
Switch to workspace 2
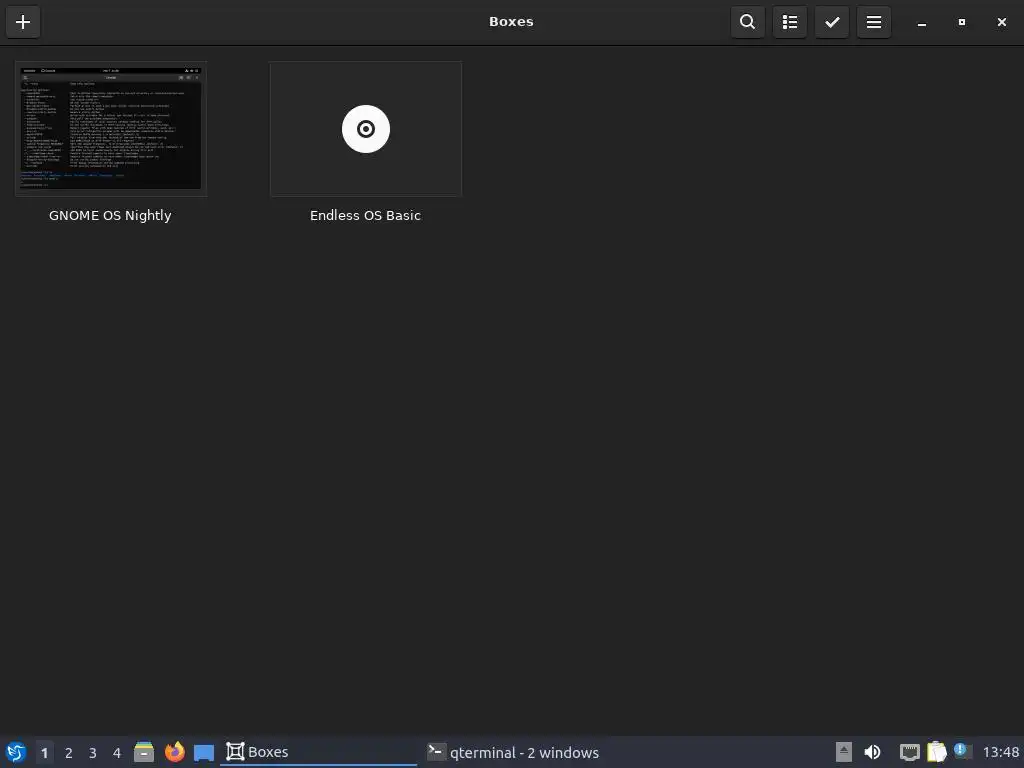pyautogui.click(x=69, y=753)
